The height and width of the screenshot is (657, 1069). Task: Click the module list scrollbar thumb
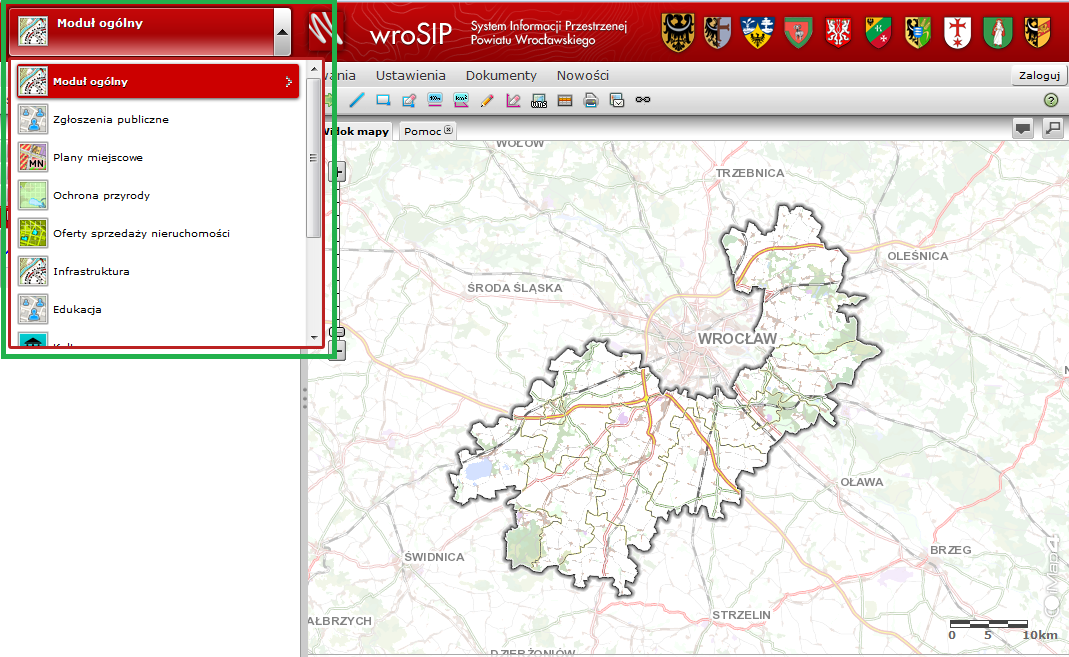tap(314, 158)
